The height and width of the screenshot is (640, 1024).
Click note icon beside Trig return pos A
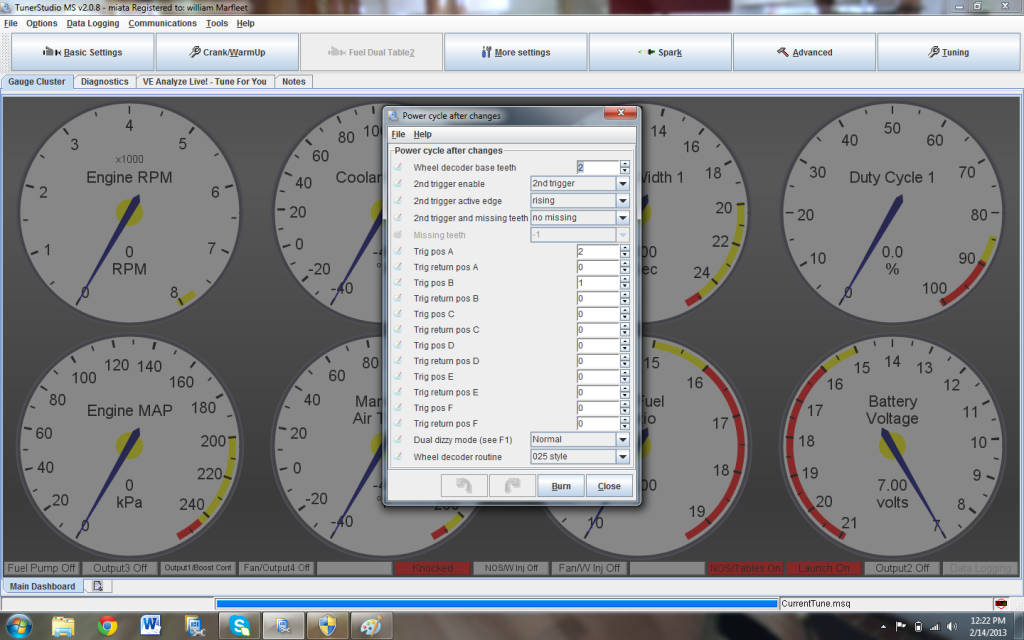pyautogui.click(x=398, y=267)
